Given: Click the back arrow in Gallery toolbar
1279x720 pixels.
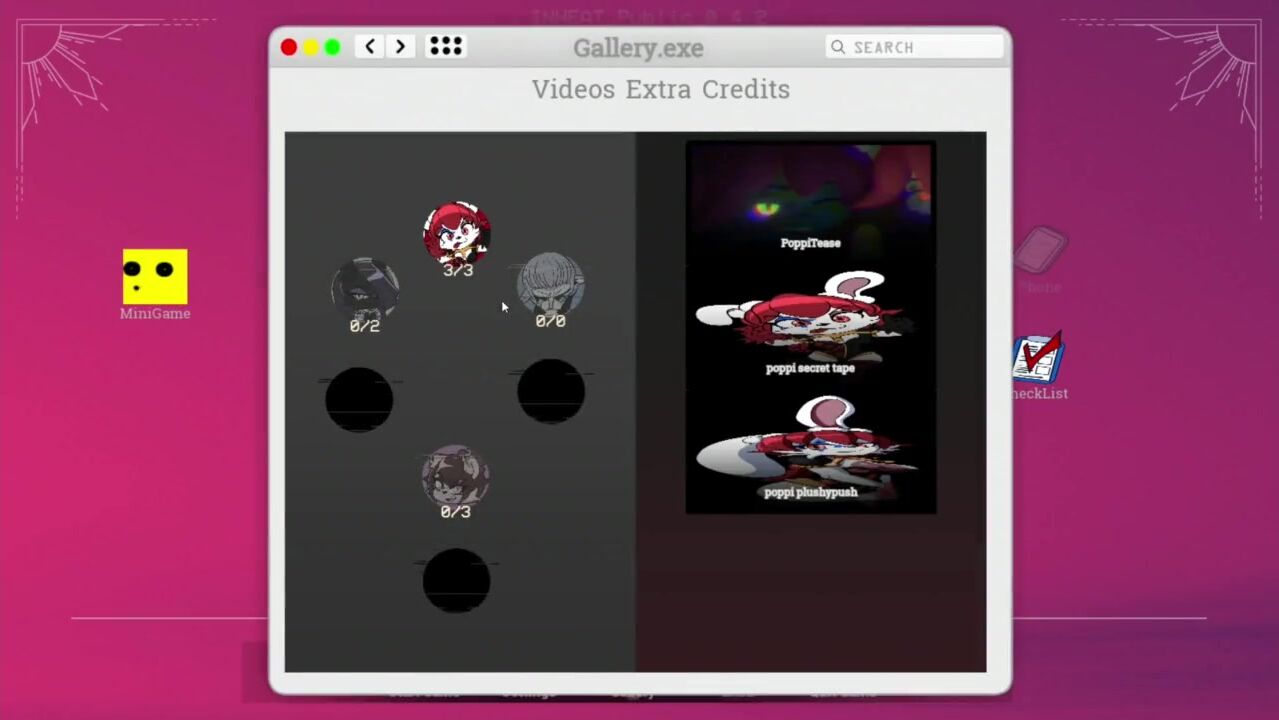Looking at the screenshot, I should pos(370,47).
